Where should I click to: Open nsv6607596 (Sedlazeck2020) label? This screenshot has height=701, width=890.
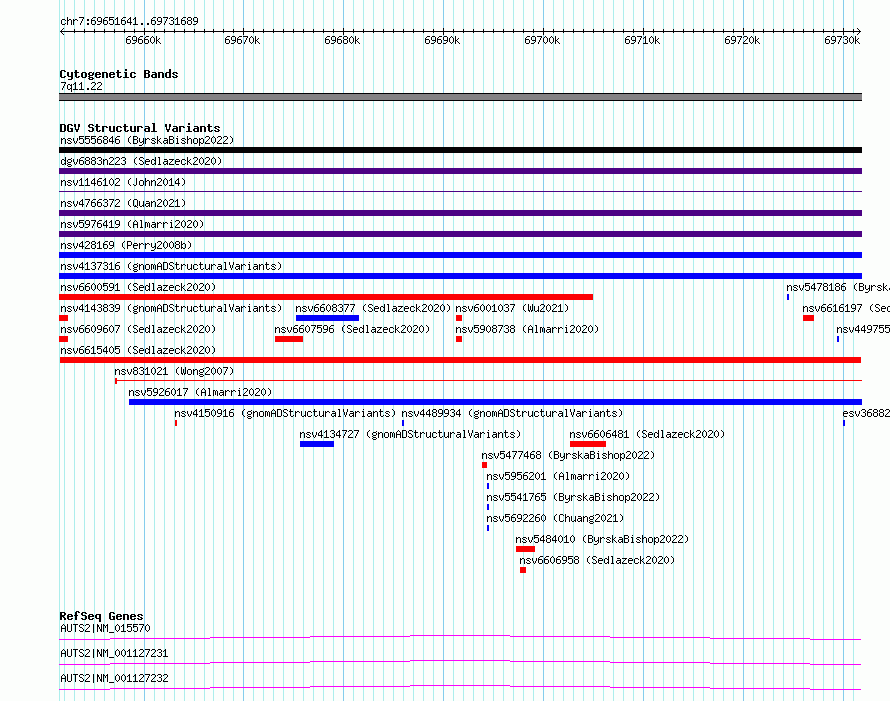point(352,329)
